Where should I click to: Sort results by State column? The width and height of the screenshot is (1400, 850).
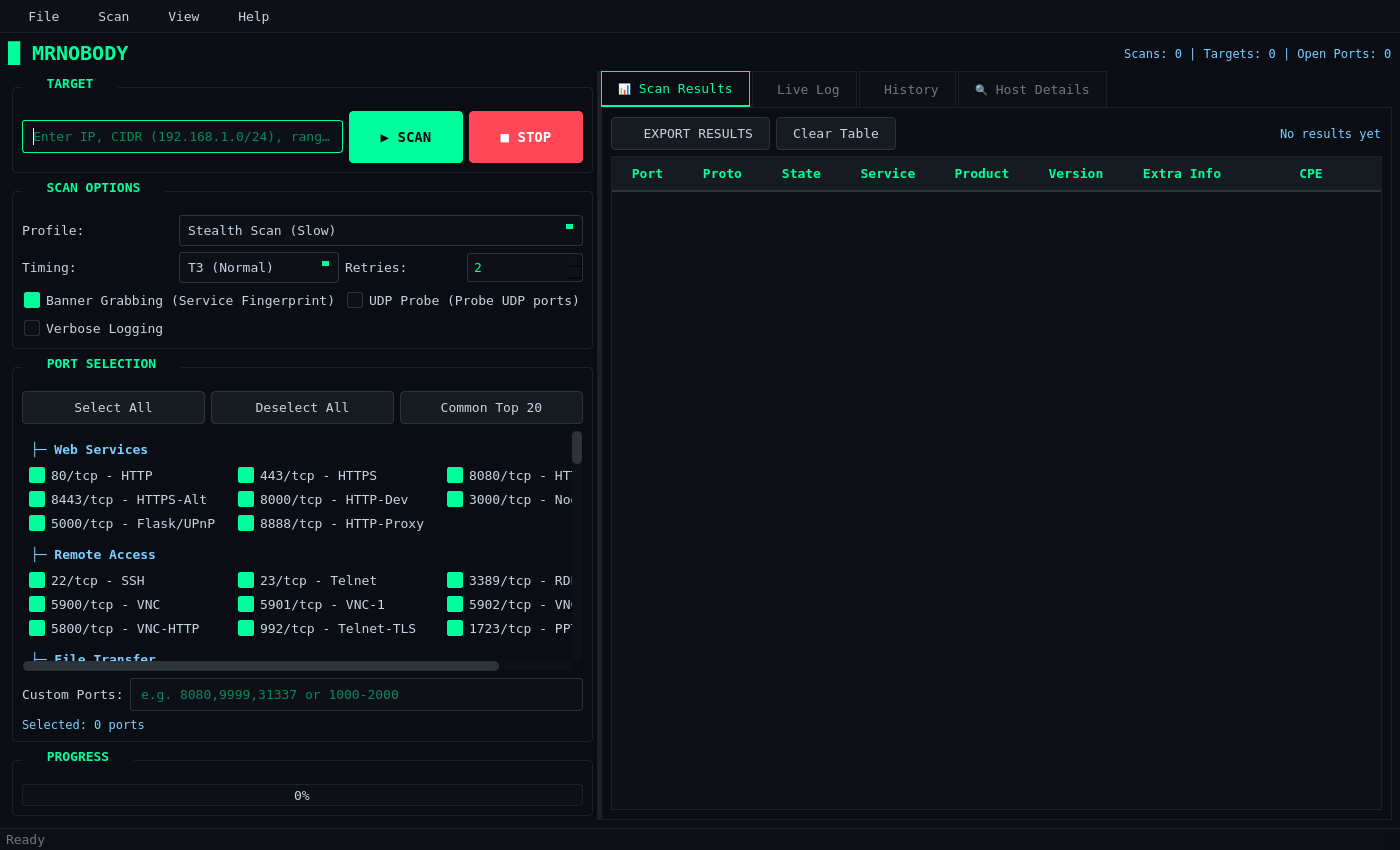pos(801,173)
